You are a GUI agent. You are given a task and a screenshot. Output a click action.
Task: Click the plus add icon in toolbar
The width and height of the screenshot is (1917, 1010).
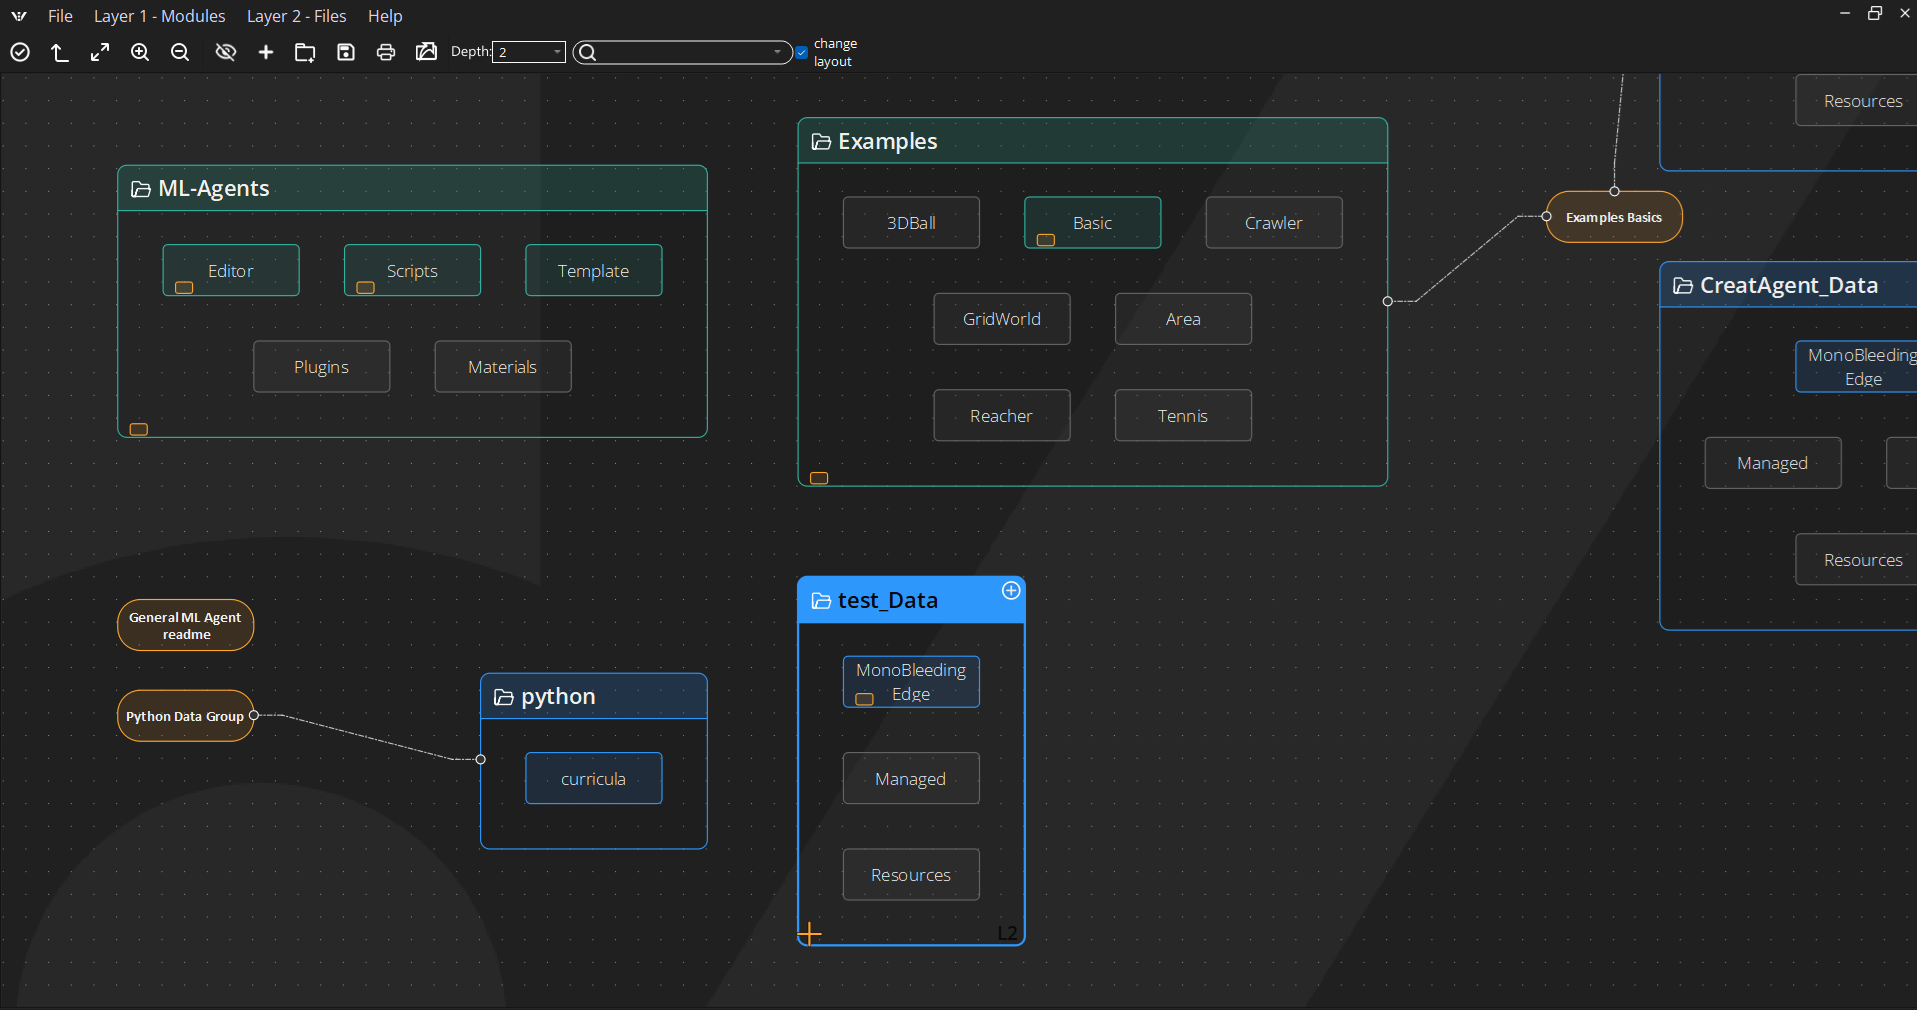point(266,52)
